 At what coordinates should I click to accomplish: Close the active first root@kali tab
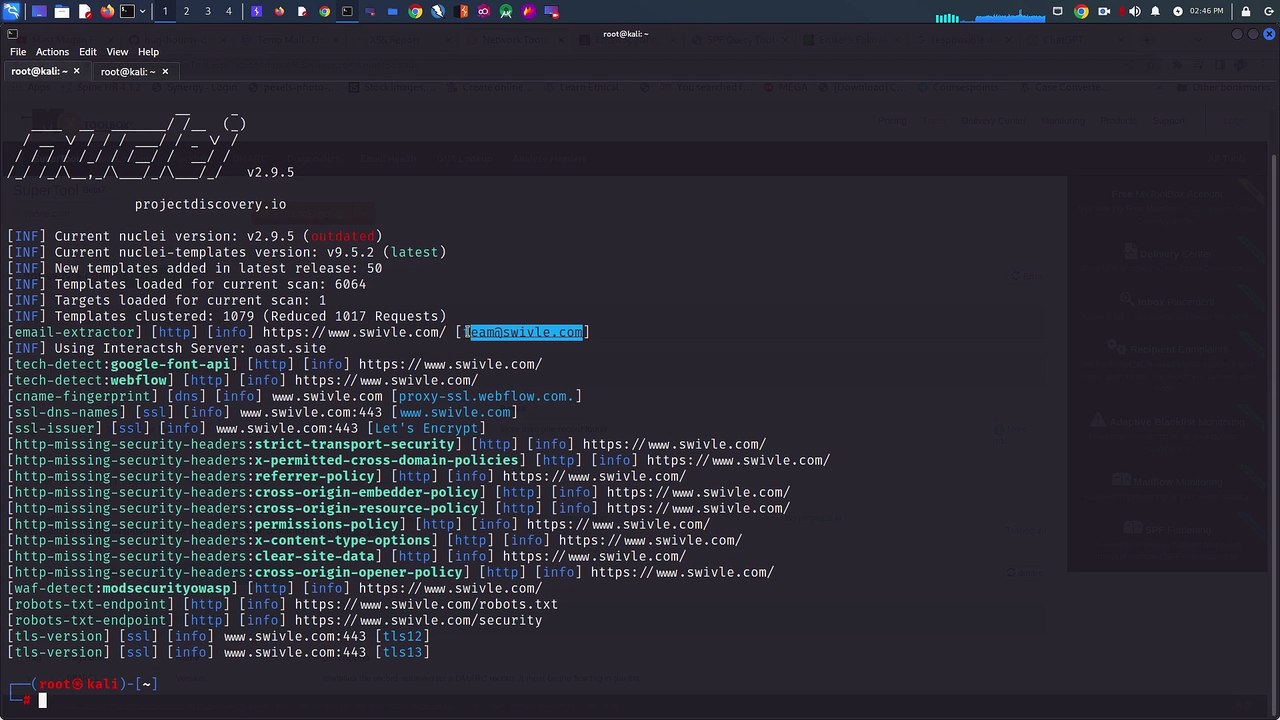point(77,72)
